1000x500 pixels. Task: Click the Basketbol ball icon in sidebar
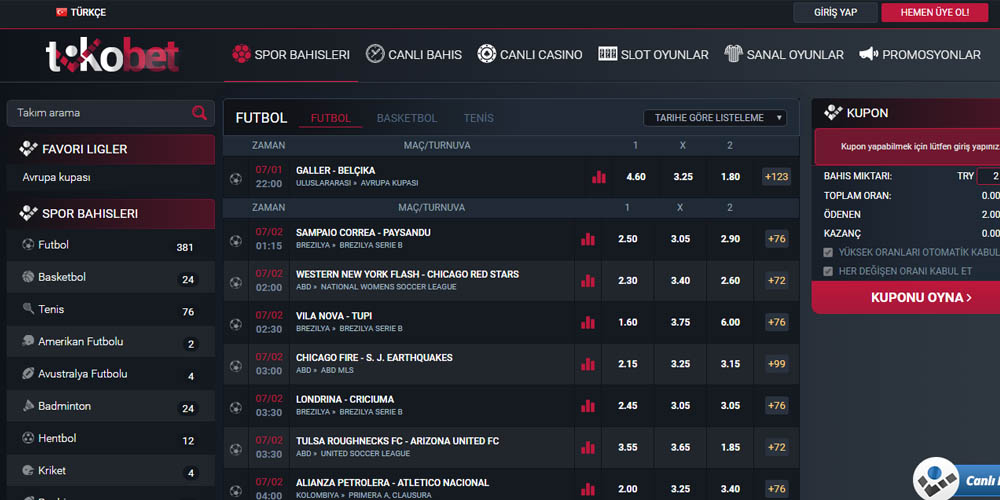pyautogui.click(x=28, y=277)
